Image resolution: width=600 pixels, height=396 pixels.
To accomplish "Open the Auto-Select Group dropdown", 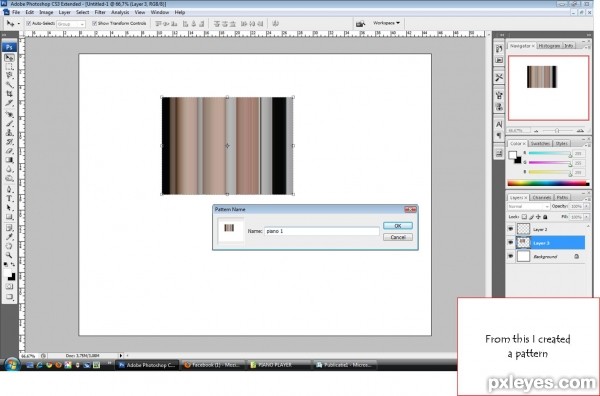I will click(x=71, y=24).
